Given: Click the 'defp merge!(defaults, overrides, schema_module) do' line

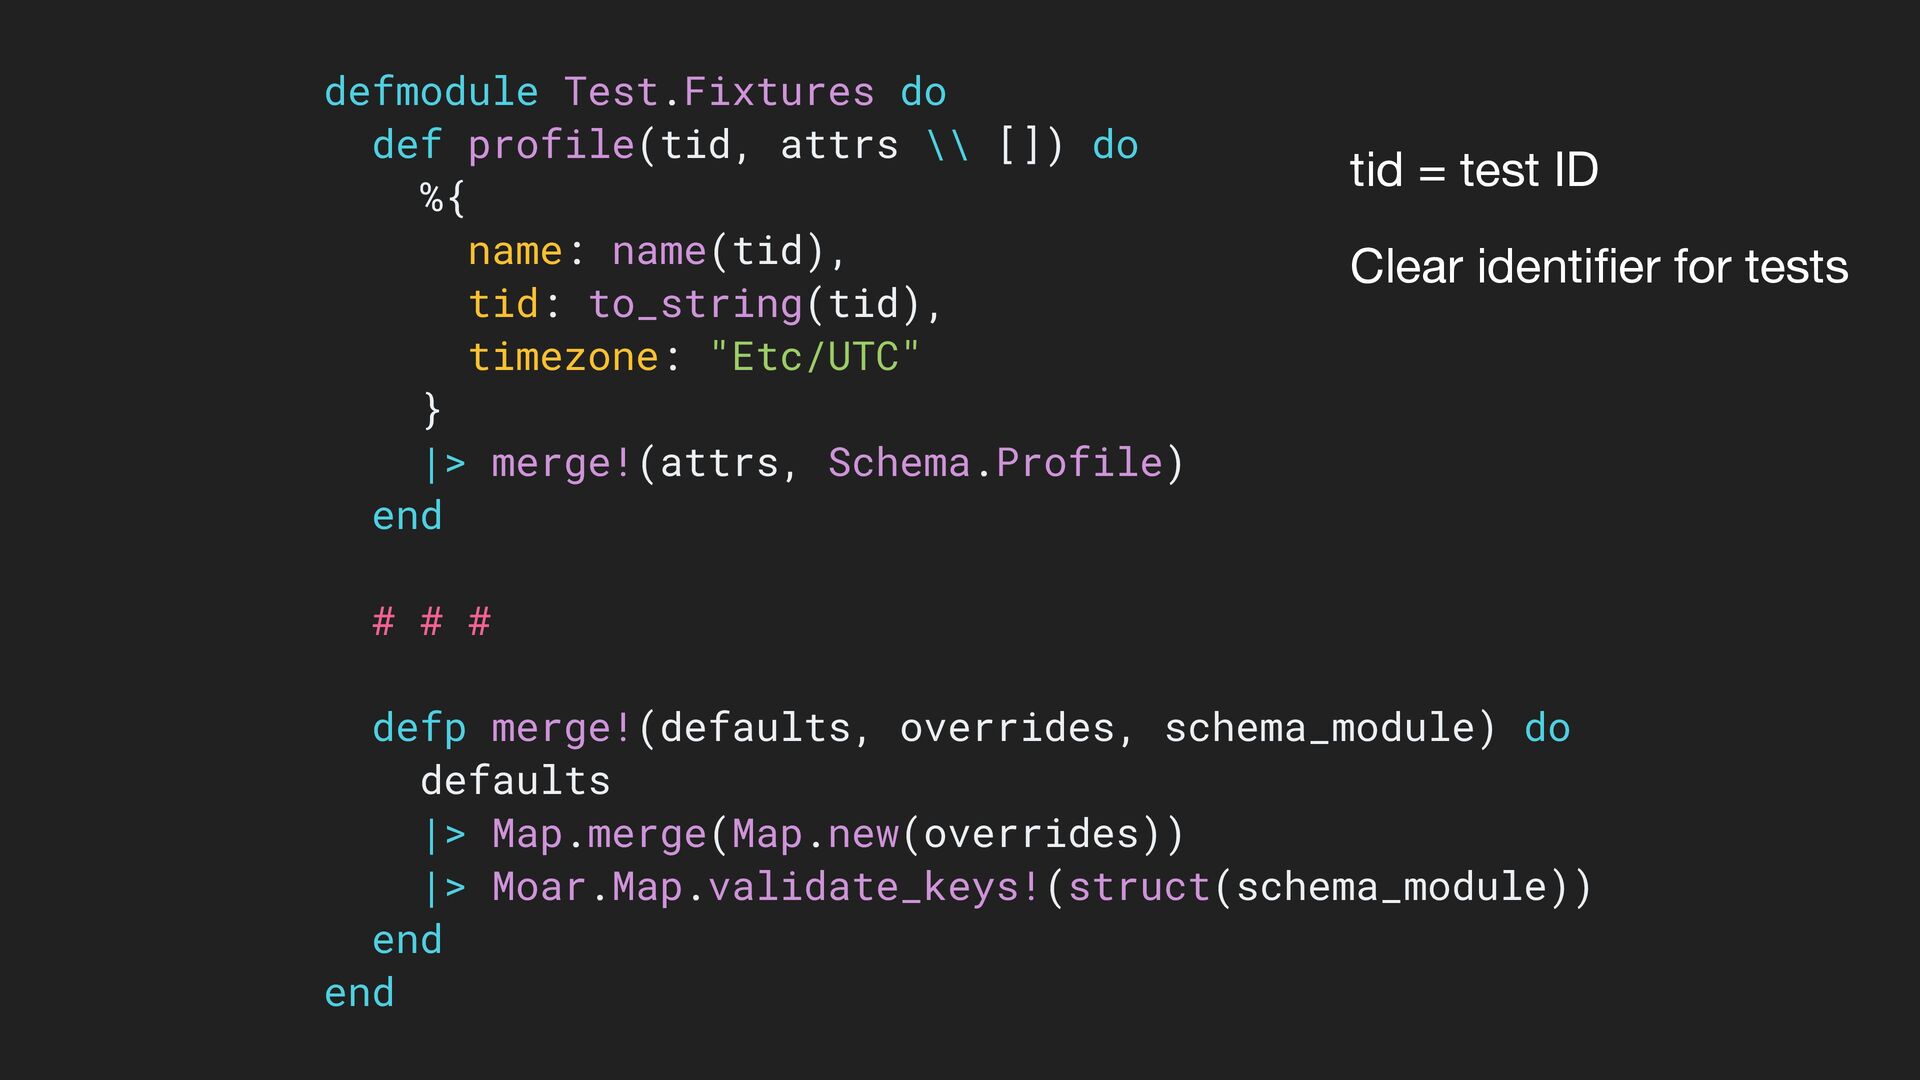Looking at the screenshot, I should [971, 728].
